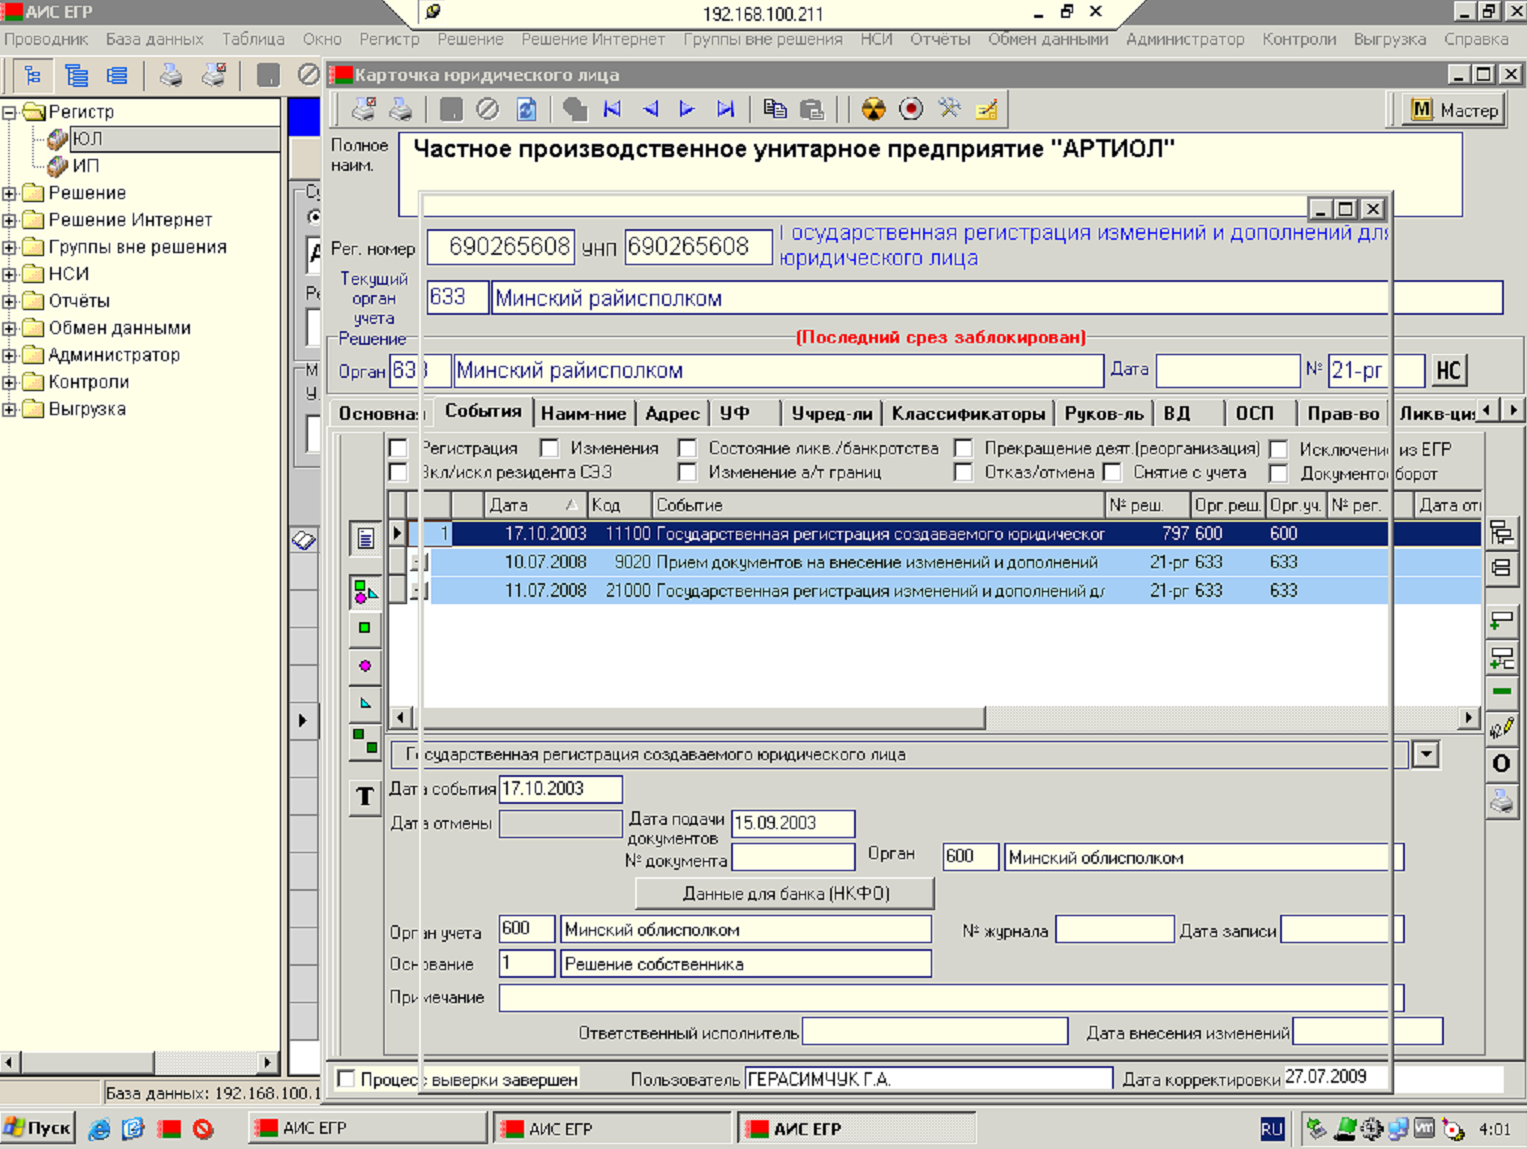The width and height of the screenshot is (1527, 1149).
Task: Go to the first record using the navigation arrow
Action: coord(612,109)
